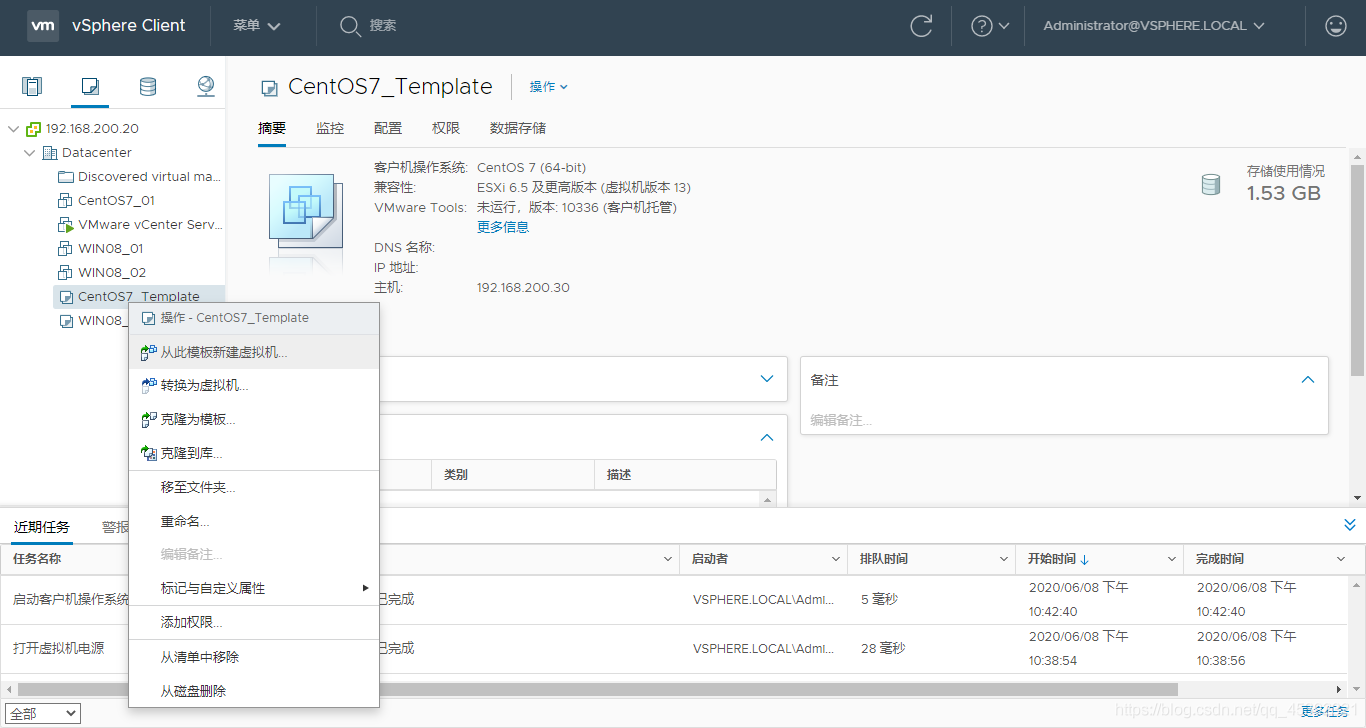Open the 排队时间 column filter arrow

coord(1004,559)
